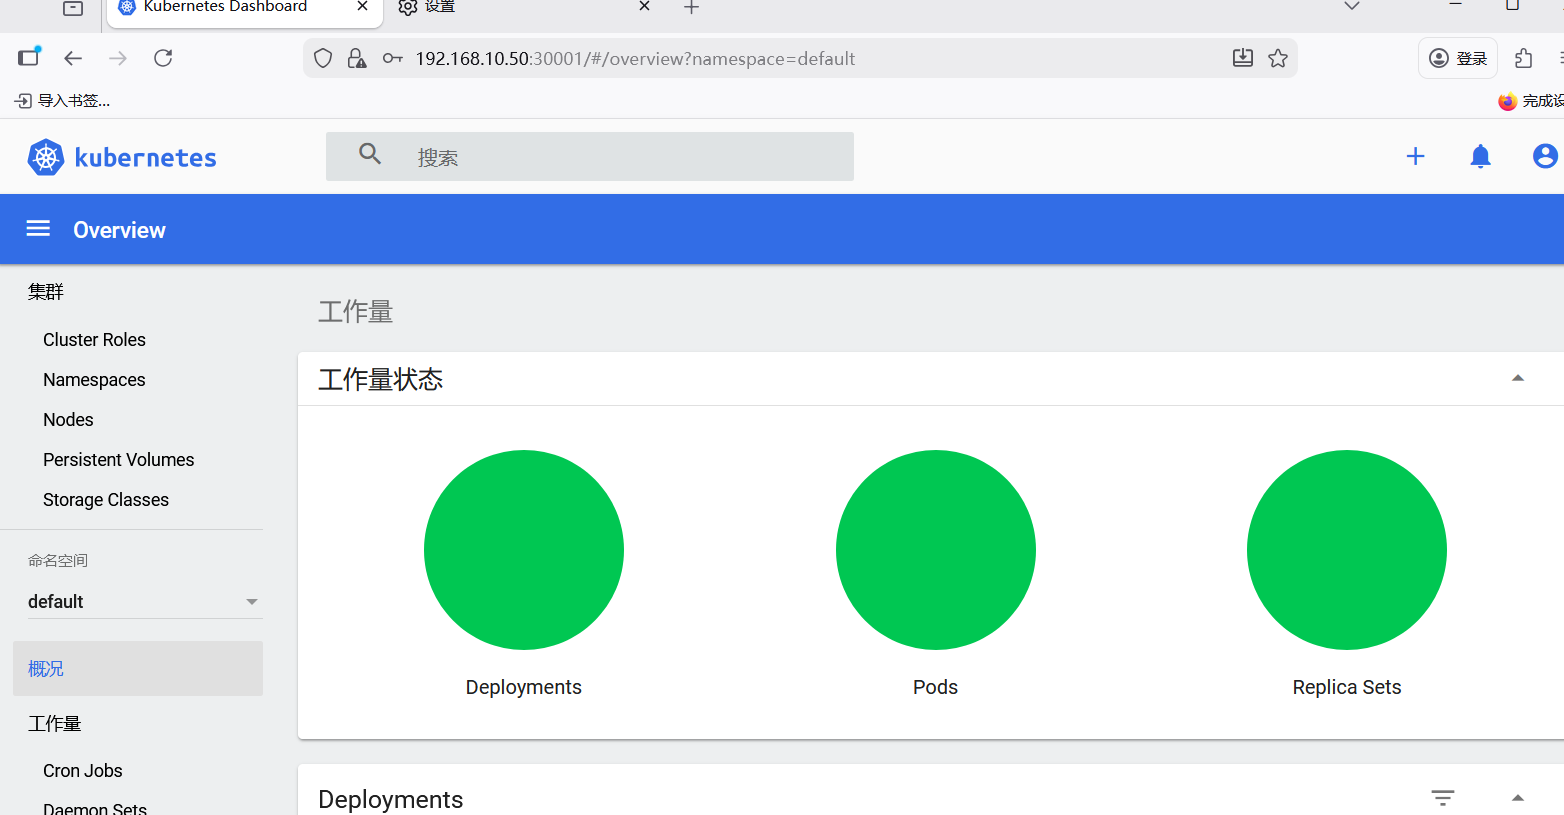This screenshot has height=815, width=1564.
Task: Open notifications bell icon
Action: (x=1480, y=156)
